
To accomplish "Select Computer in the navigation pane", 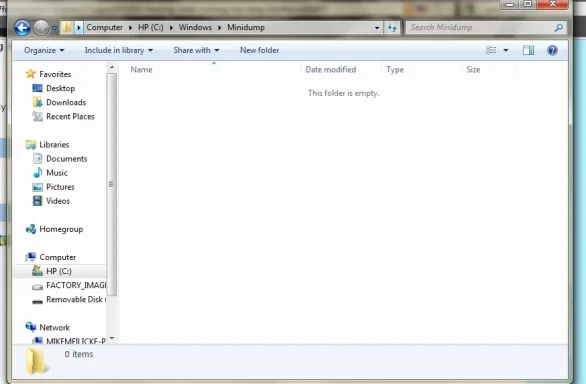I will pos(58,257).
